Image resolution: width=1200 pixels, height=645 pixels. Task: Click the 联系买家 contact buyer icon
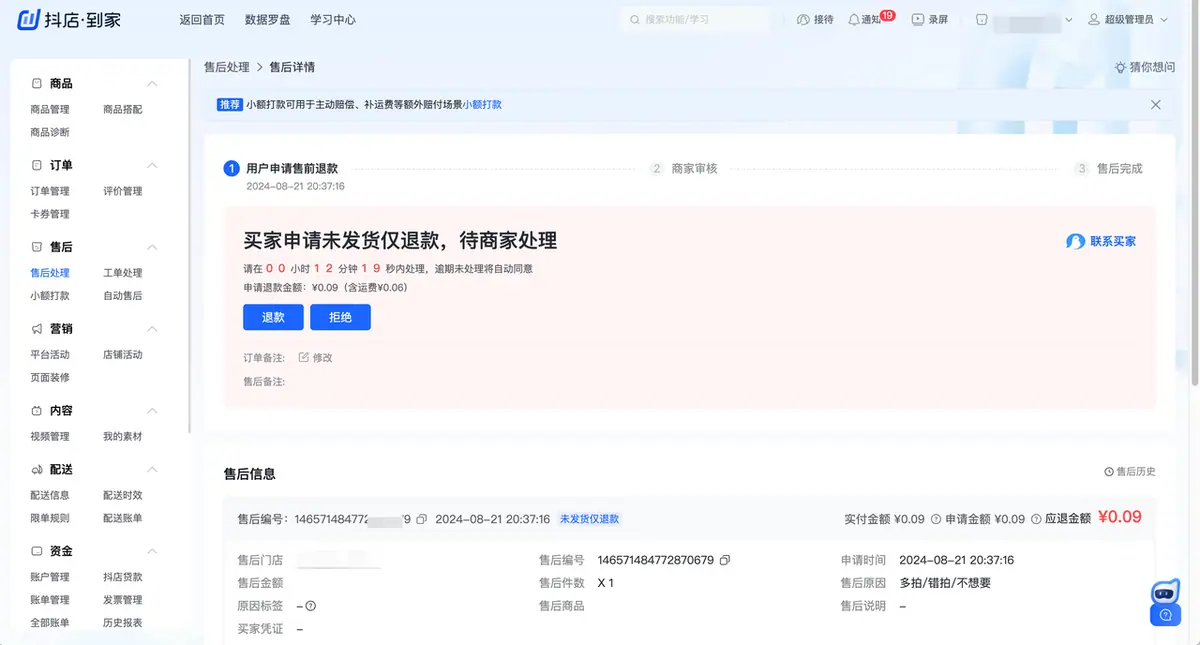(1075, 241)
